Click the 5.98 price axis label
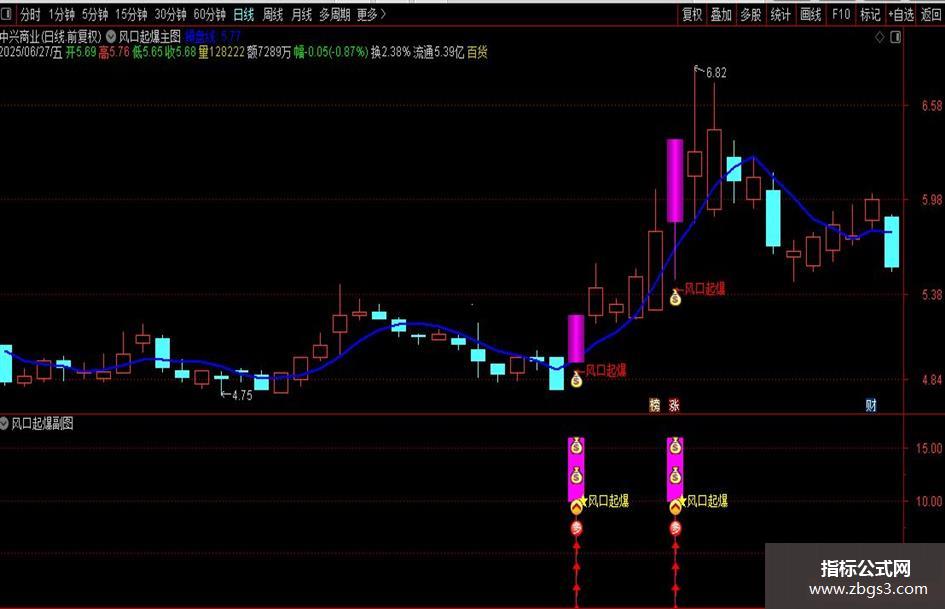The width and height of the screenshot is (945, 609). tap(931, 200)
